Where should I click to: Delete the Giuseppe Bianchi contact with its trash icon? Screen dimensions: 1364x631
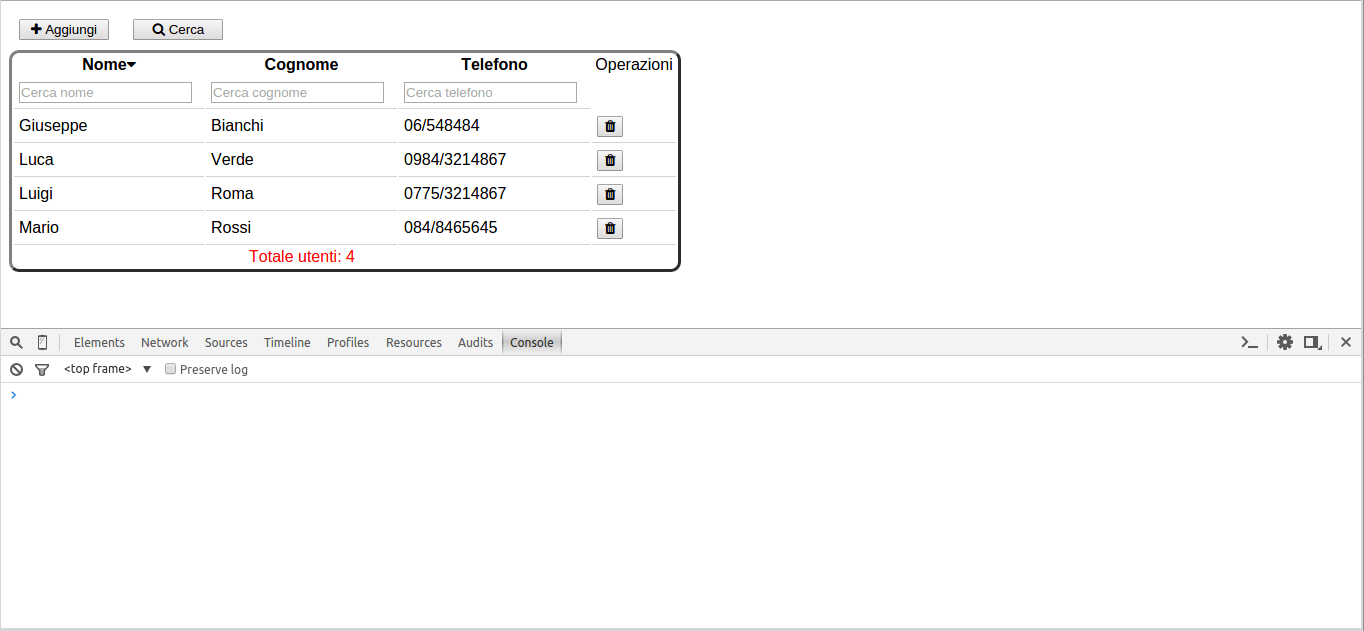tap(609, 126)
